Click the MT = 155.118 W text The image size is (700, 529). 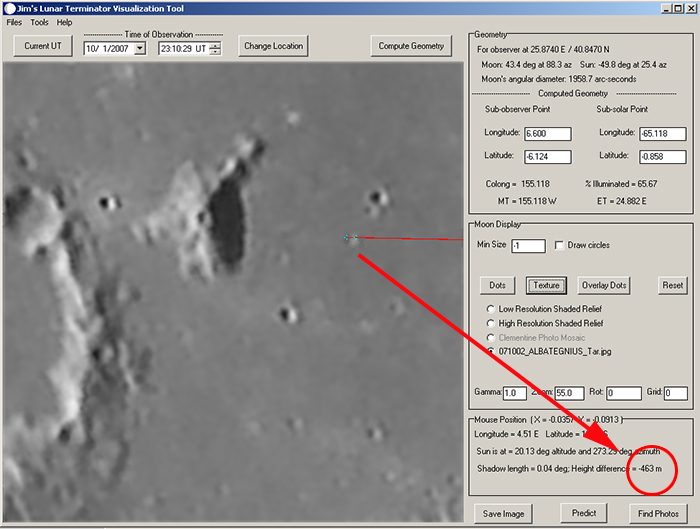(x=527, y=201)
